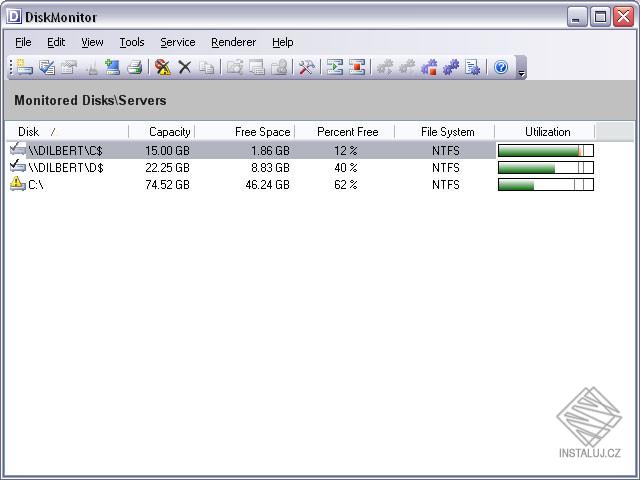Minimize the DiskMonitor window
Viewport: 640px width, 480px height.
(x=577, y=17)
